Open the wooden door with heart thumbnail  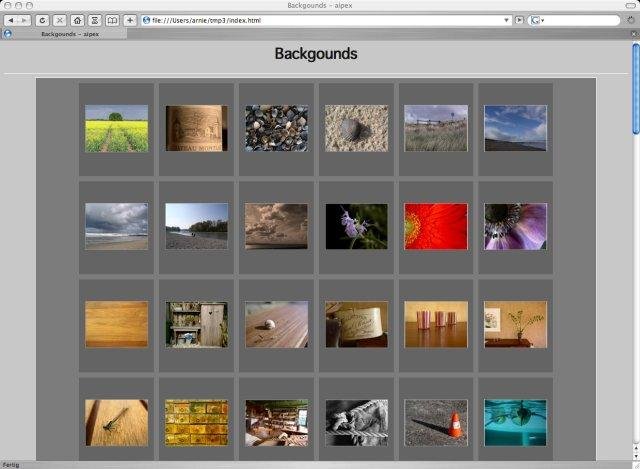[197, 325]
